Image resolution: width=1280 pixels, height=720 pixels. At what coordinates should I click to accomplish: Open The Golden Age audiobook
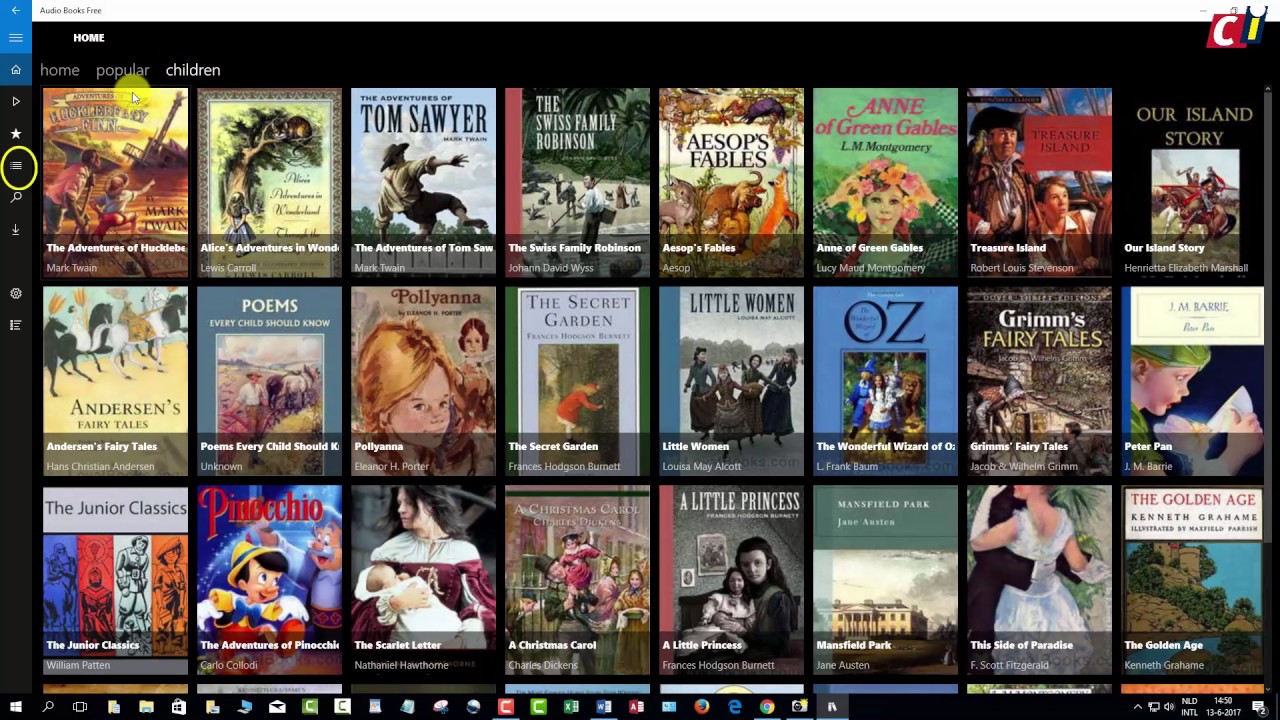(x=1192, y=580)
